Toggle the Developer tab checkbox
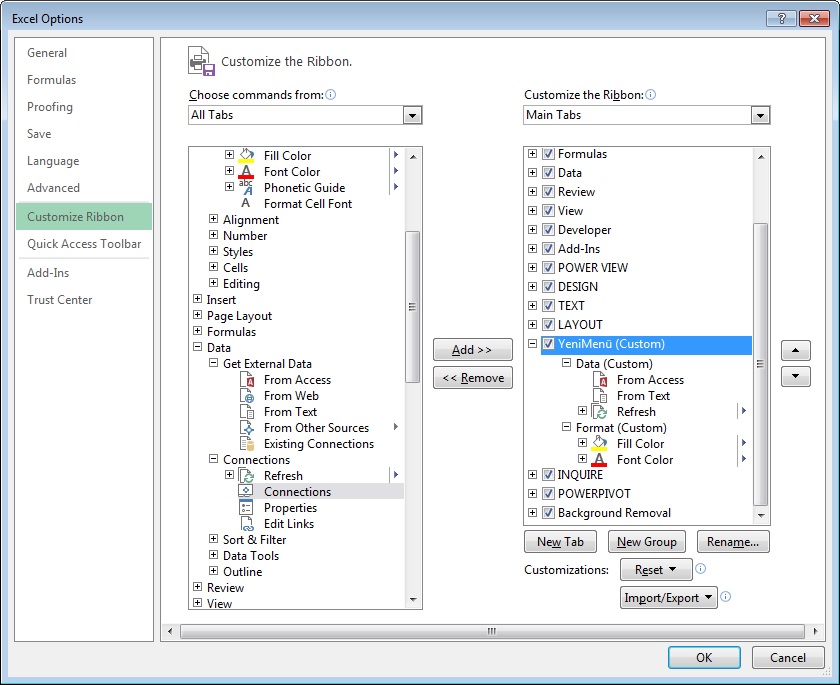The image size is (840, 685). pyautogui.click(x=548, y=229)
